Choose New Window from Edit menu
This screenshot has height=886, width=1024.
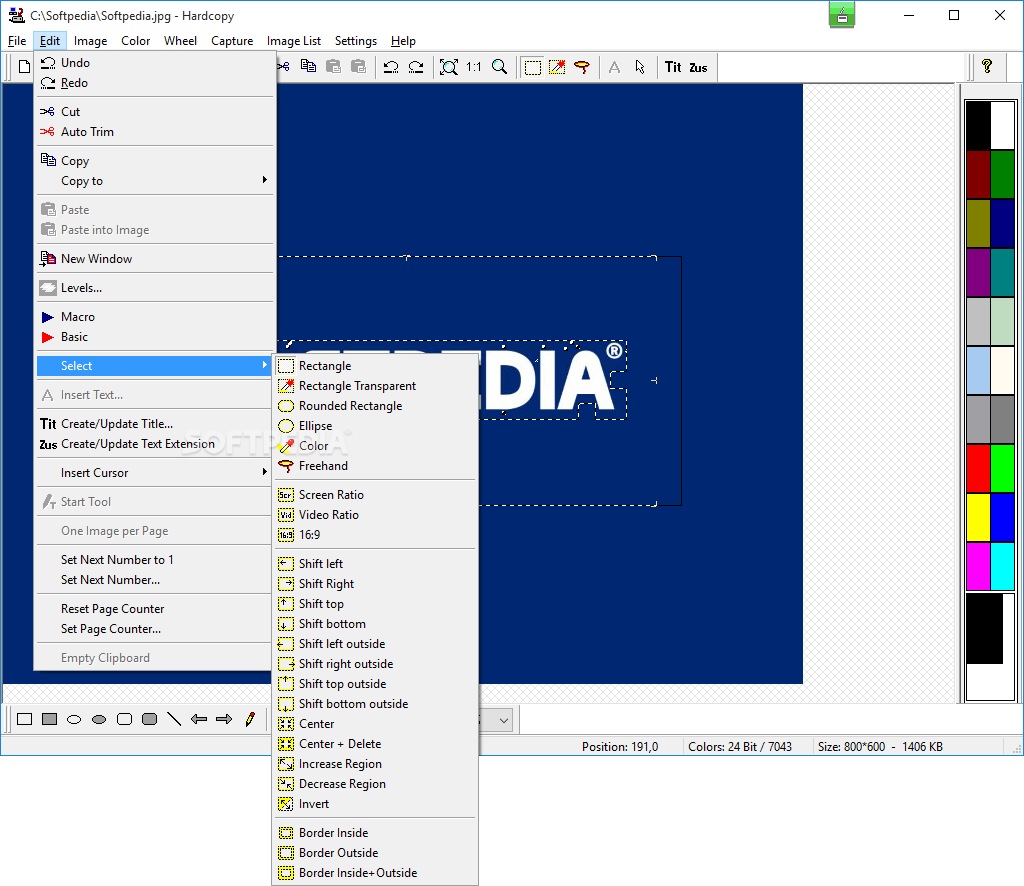154,259
